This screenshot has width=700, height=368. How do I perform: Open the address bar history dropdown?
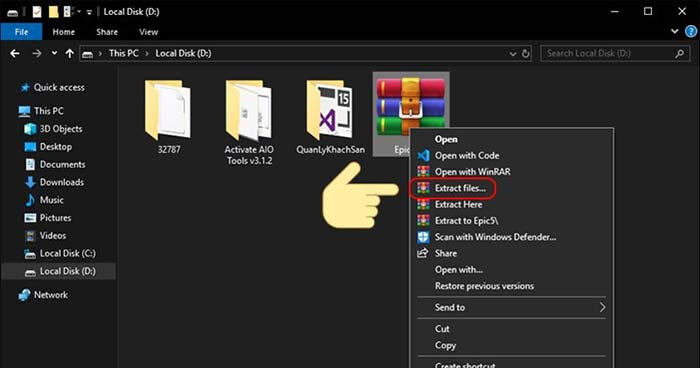click(x=512, y=54)
